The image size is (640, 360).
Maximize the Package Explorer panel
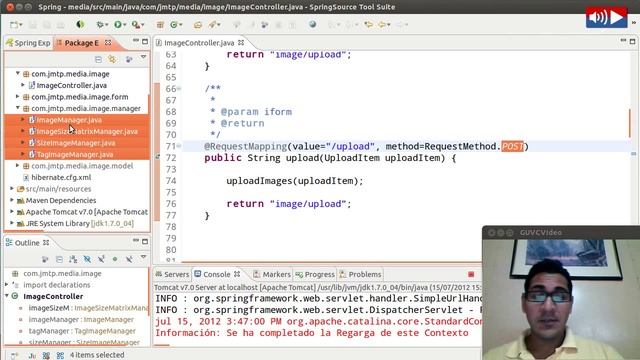[144, 42]
